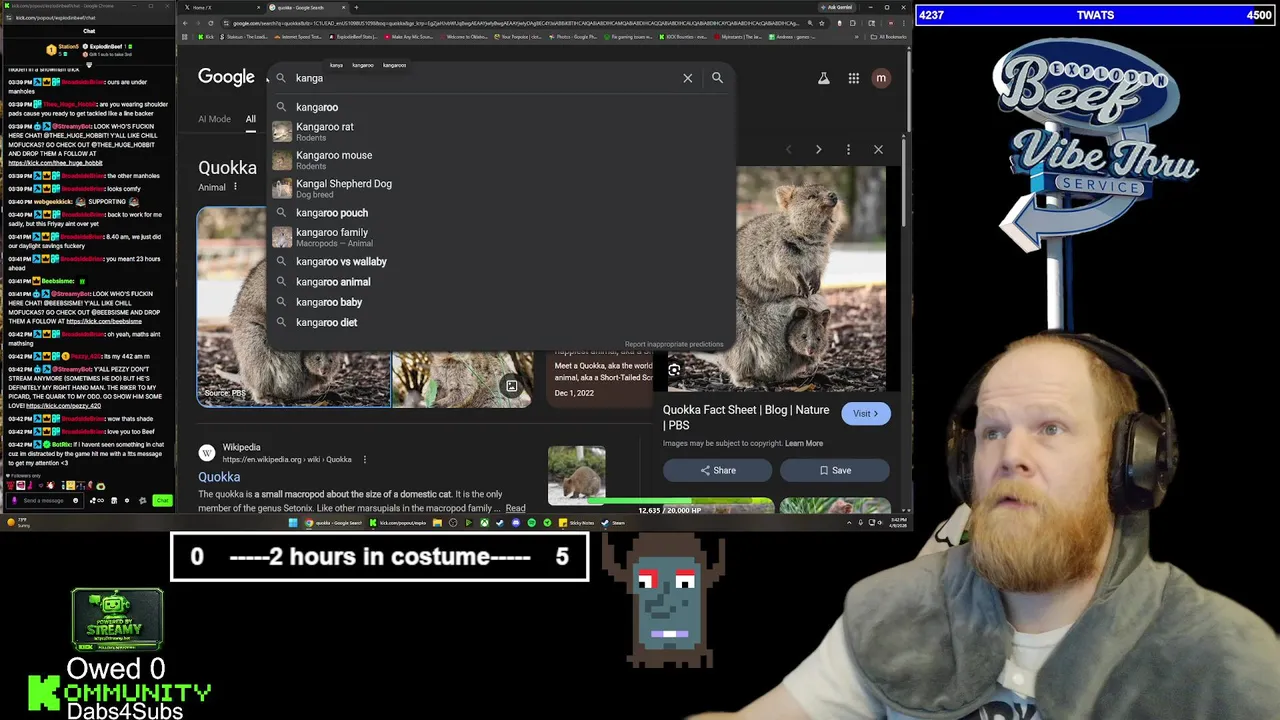
Task: Click Save button under quokka image
Action: (x=835, y=470)
